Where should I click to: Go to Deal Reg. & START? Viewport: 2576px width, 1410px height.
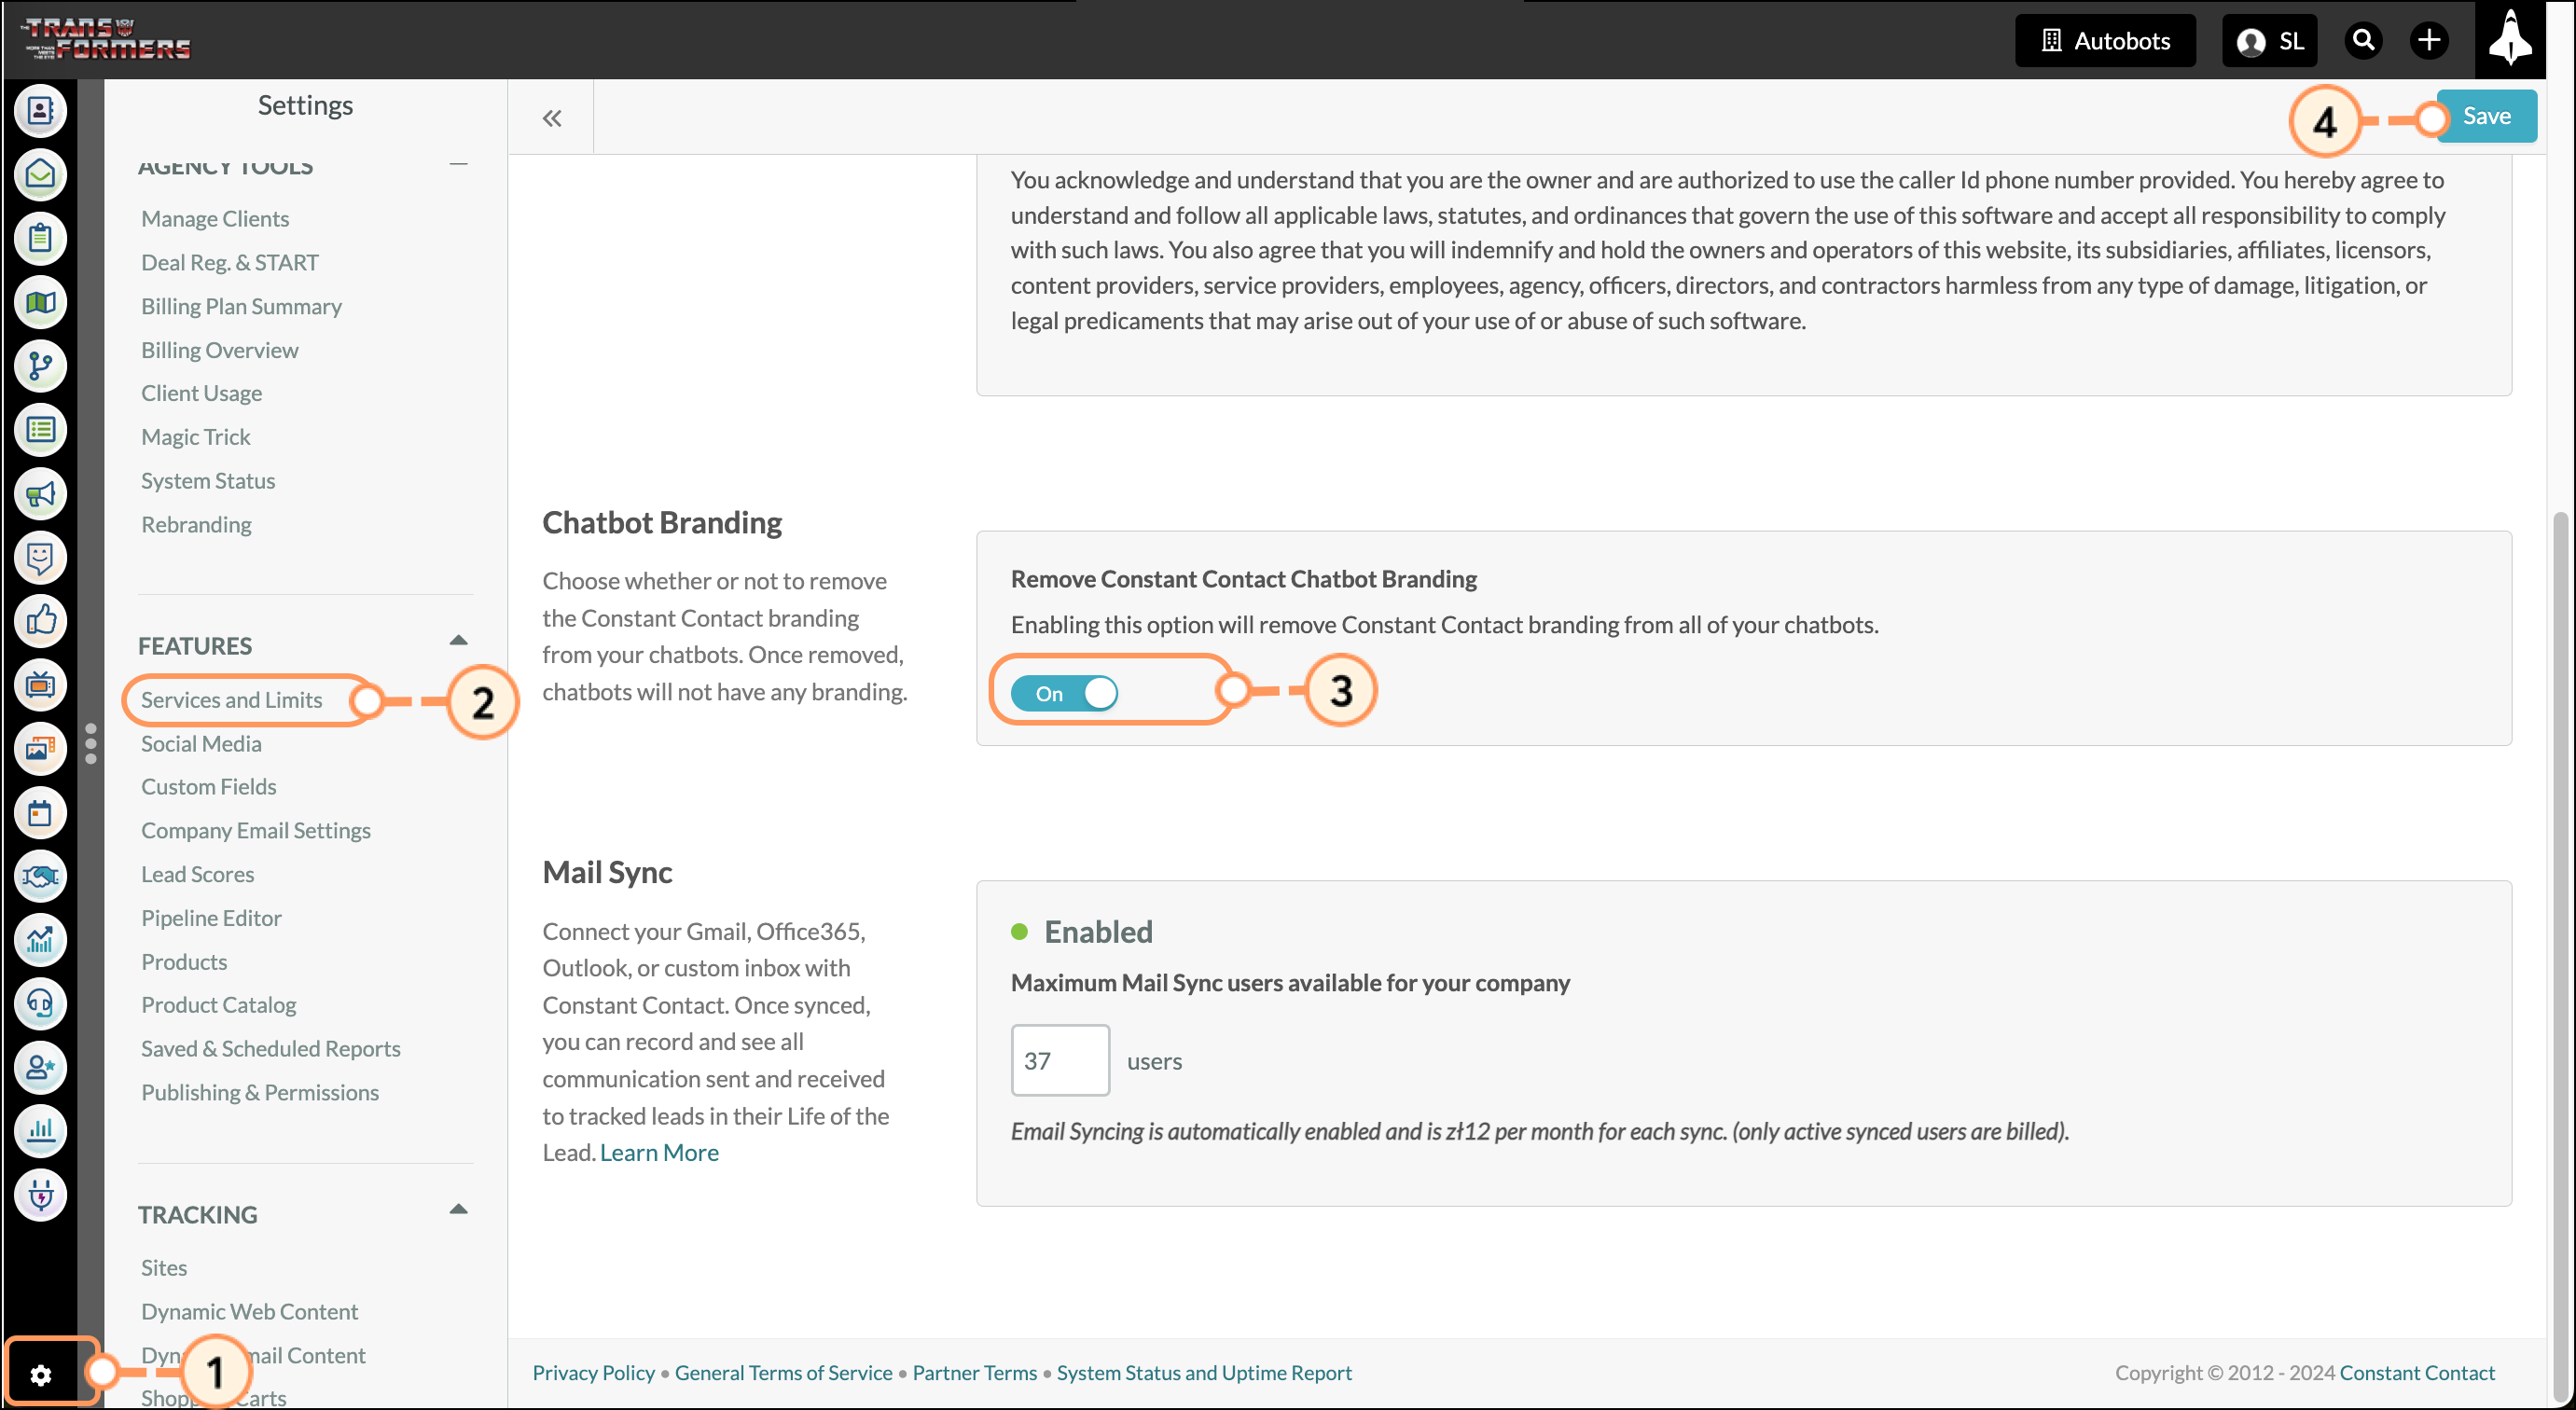point(230,262)
